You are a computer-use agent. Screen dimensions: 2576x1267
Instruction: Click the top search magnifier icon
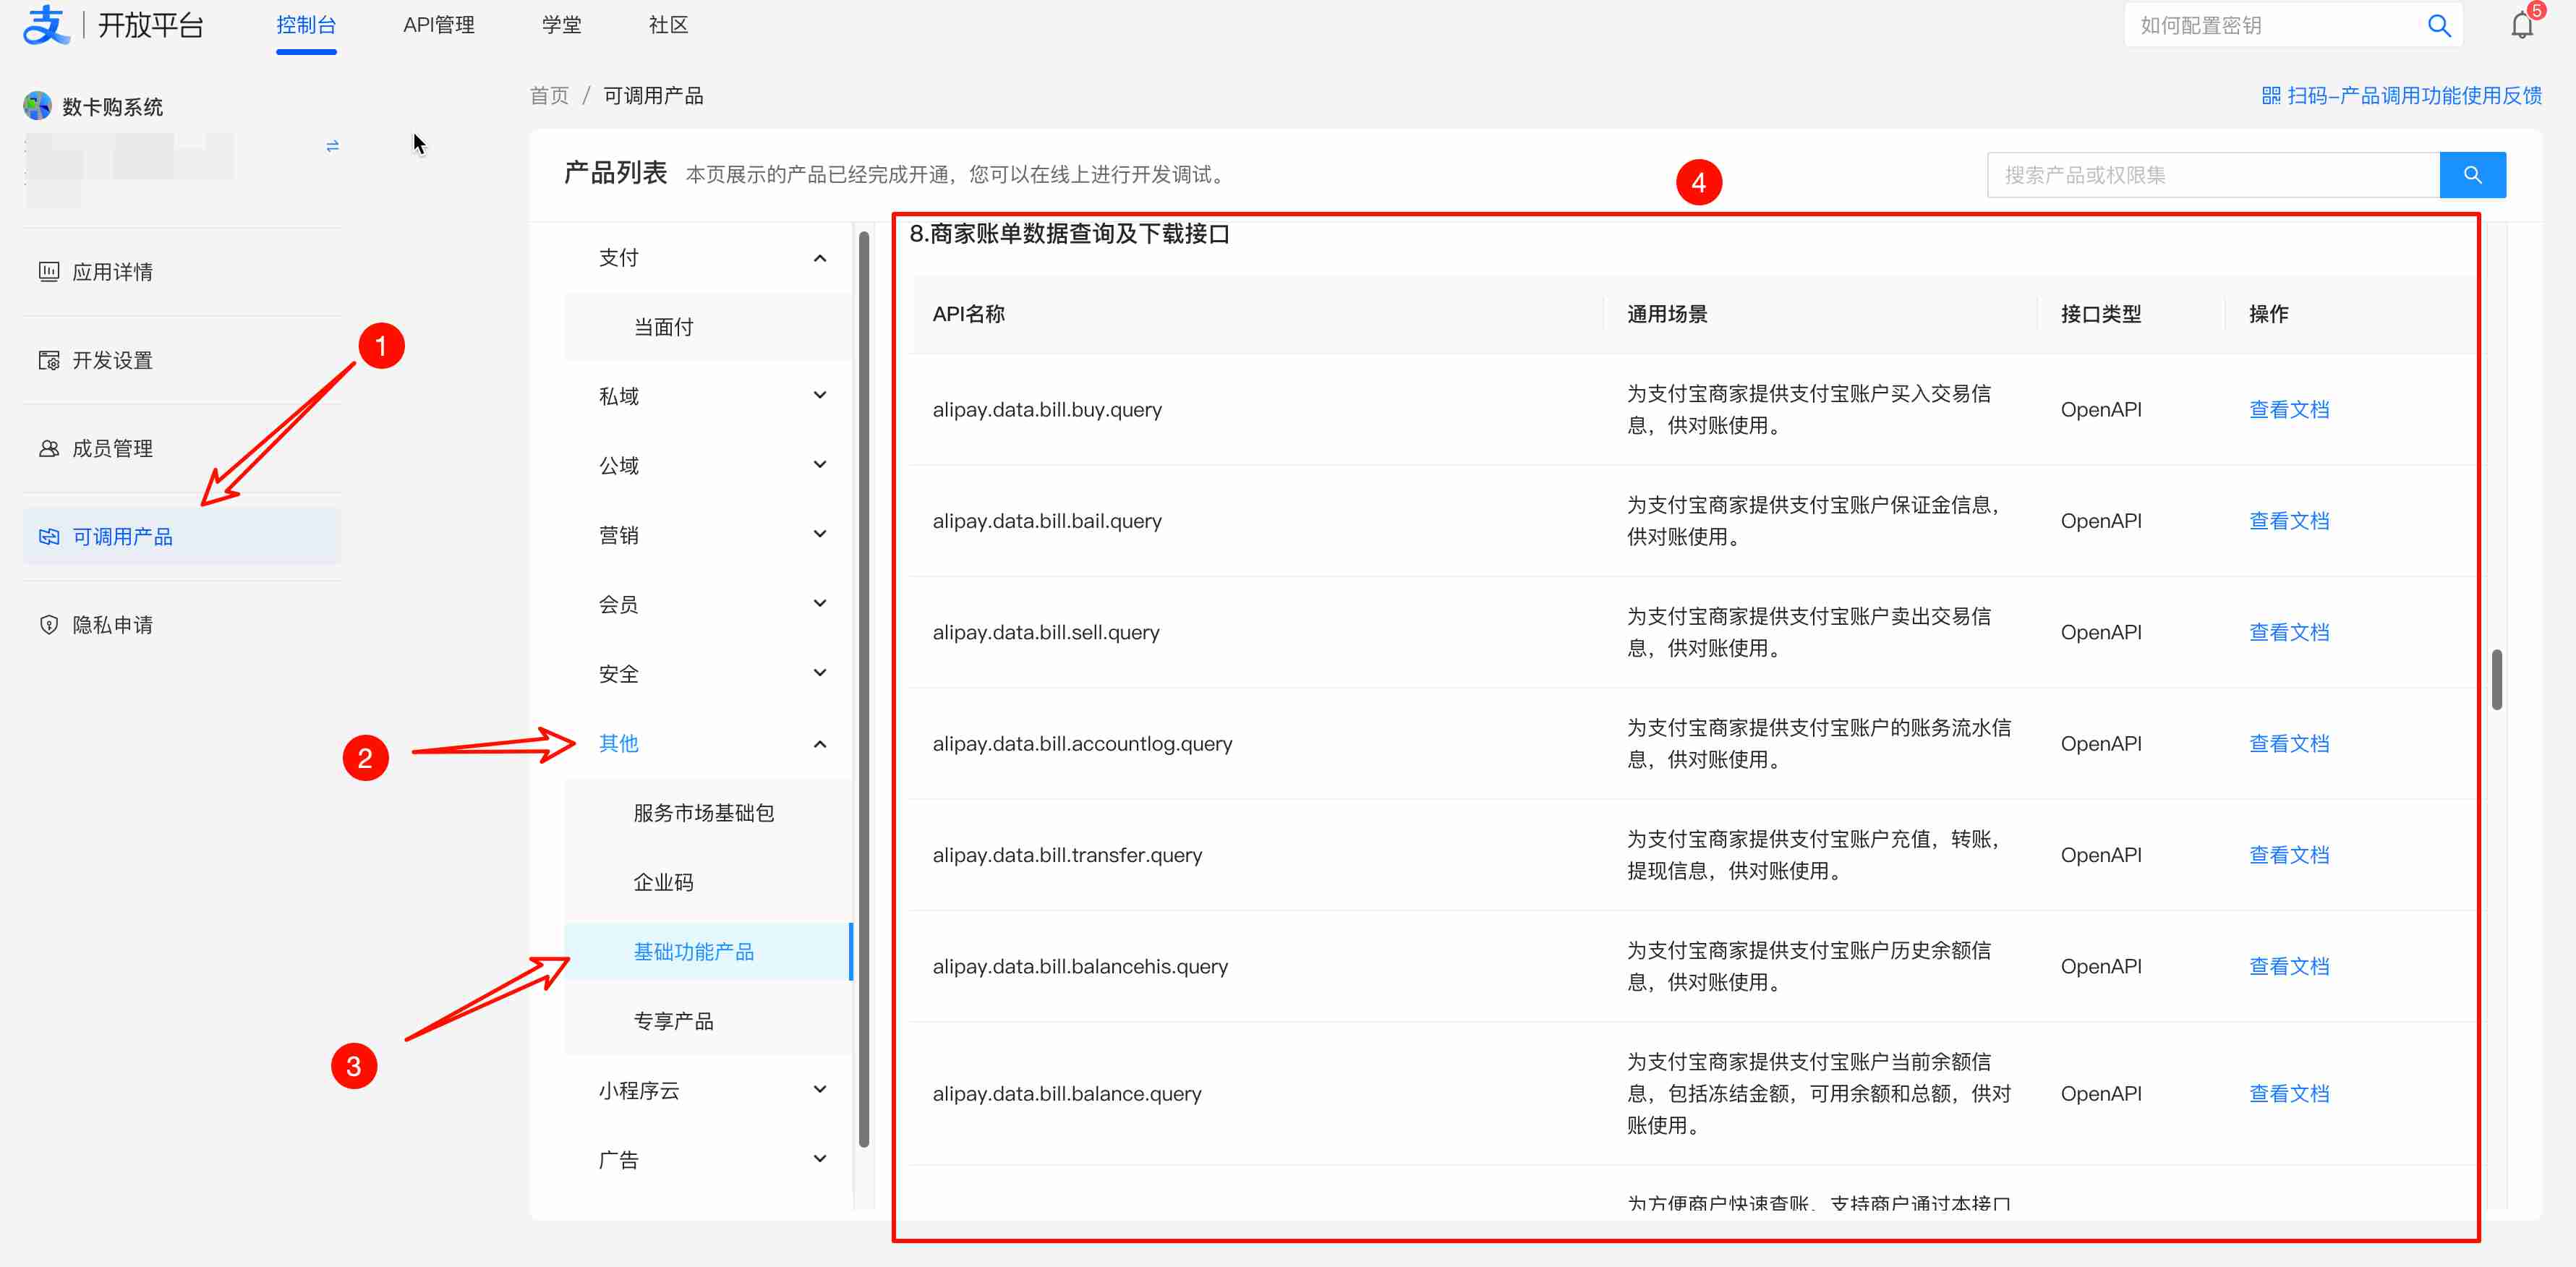point(2439,26)
